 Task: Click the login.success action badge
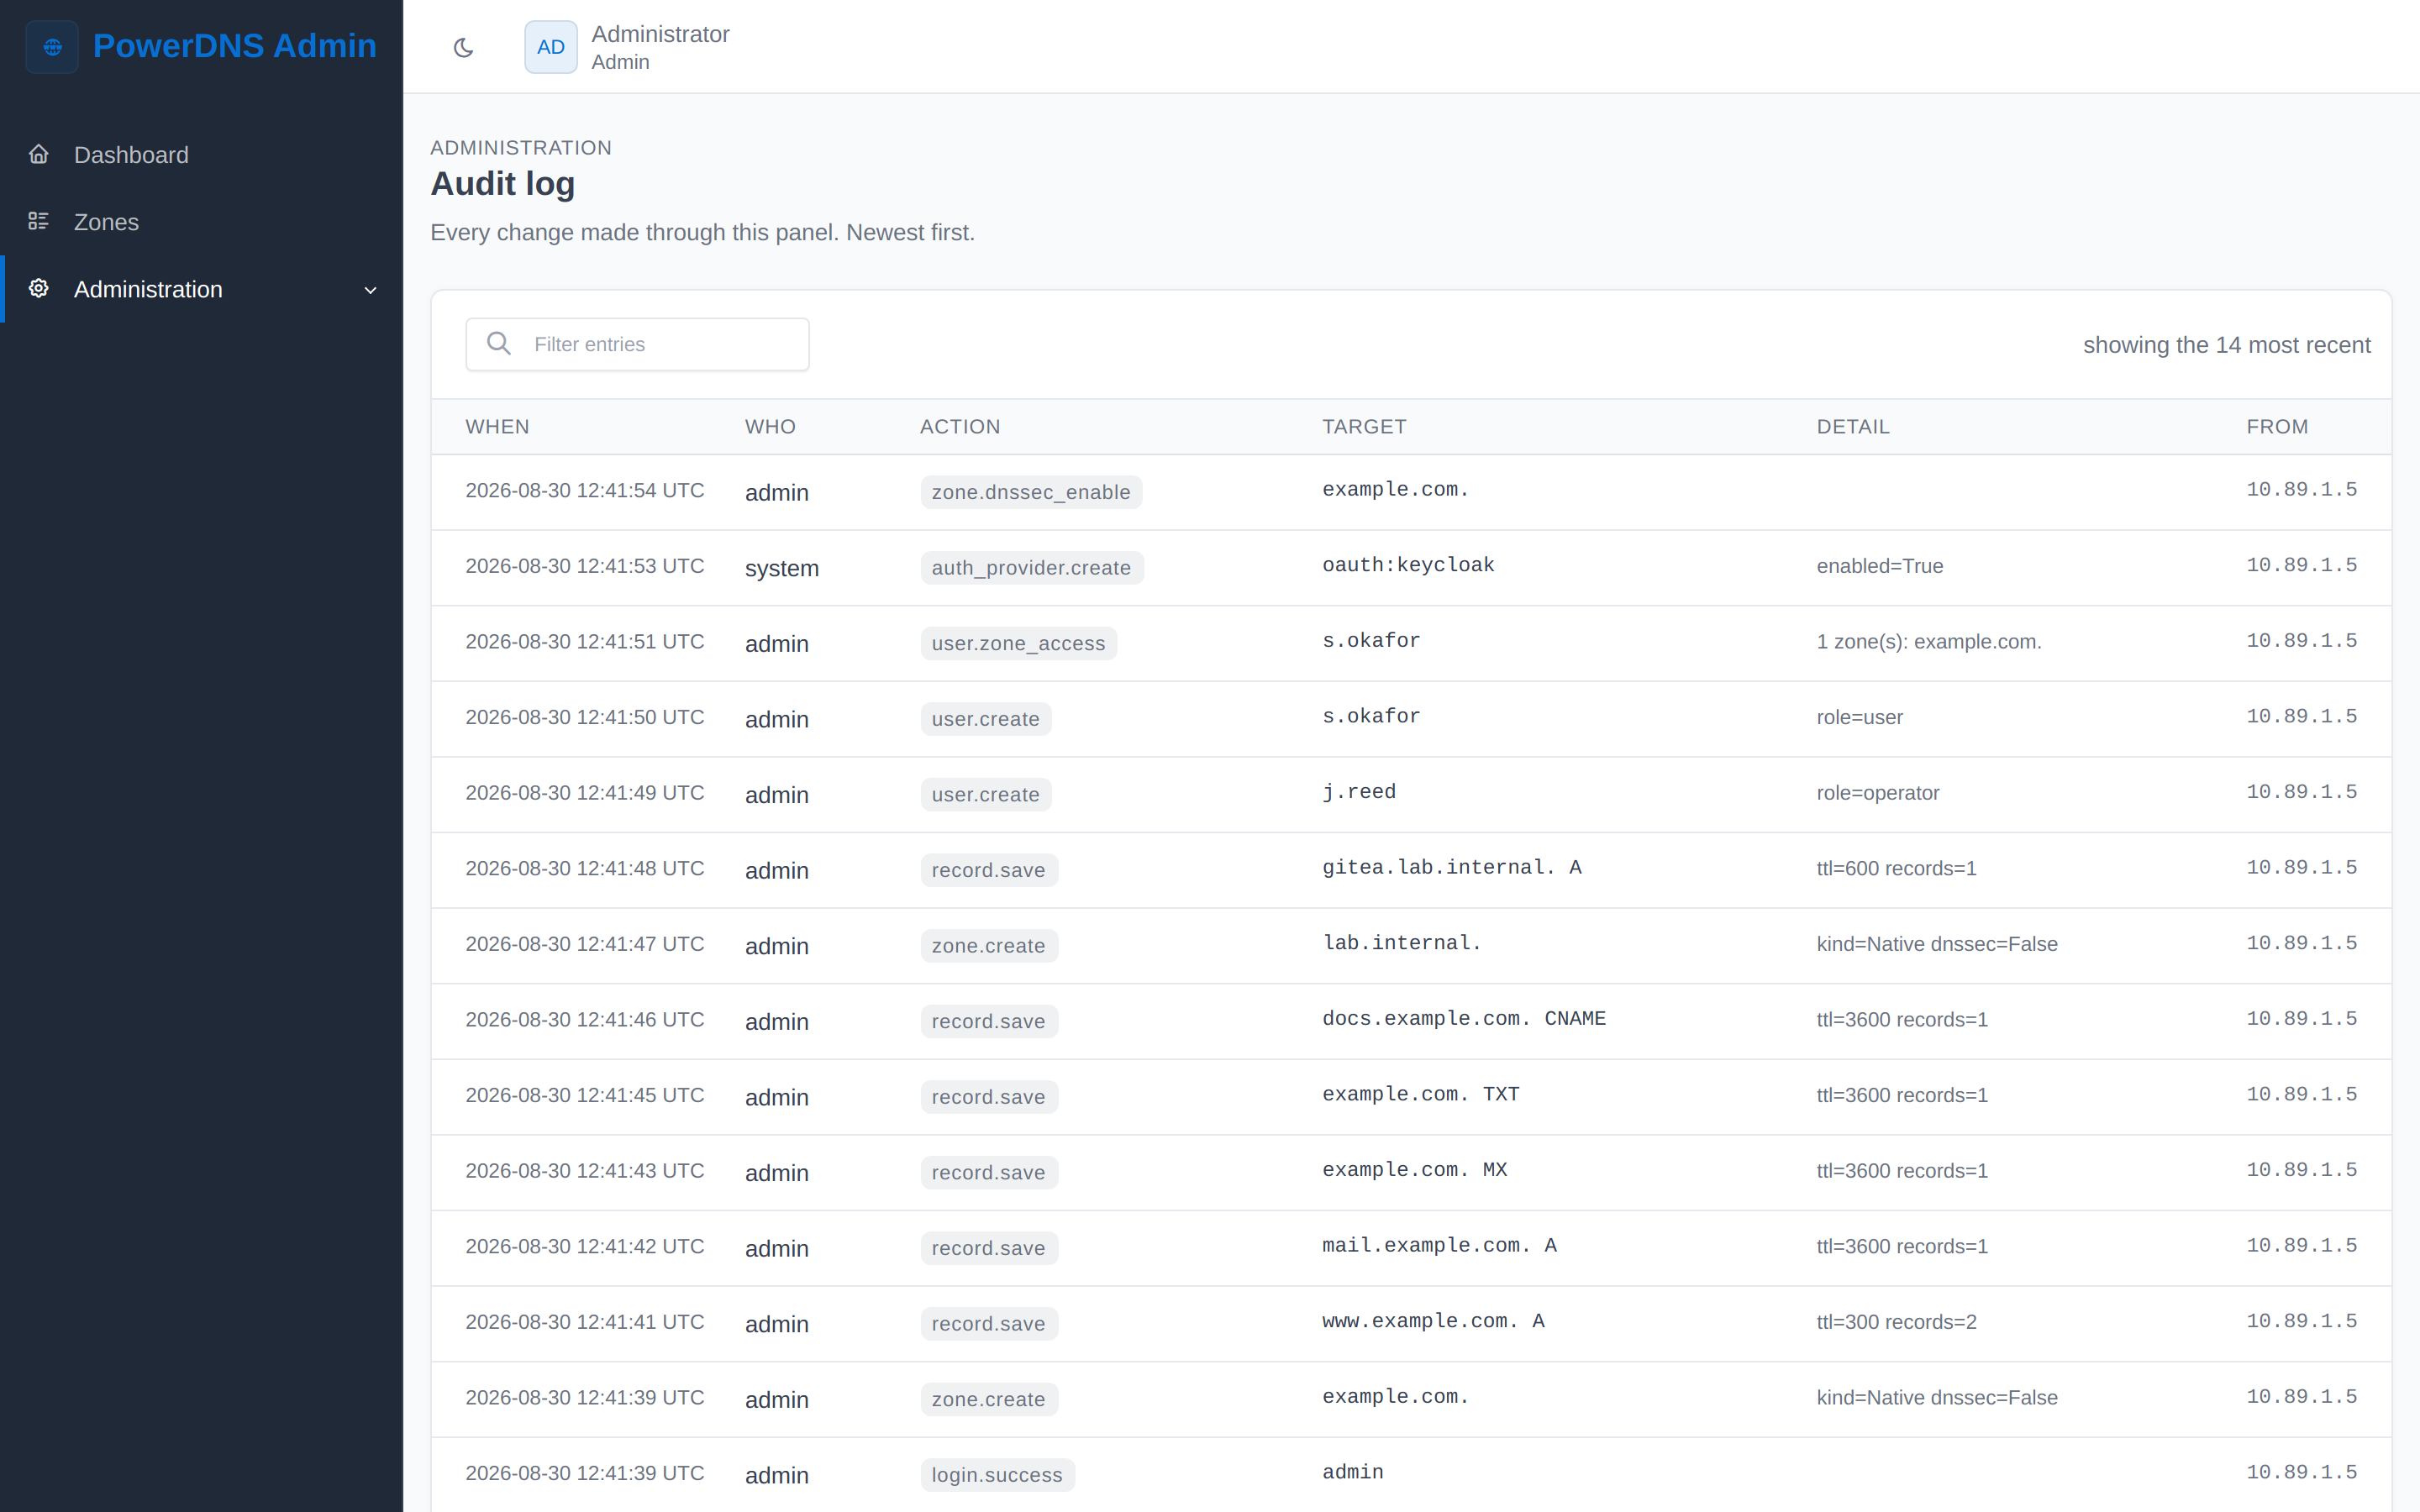tap(997, 1475)
